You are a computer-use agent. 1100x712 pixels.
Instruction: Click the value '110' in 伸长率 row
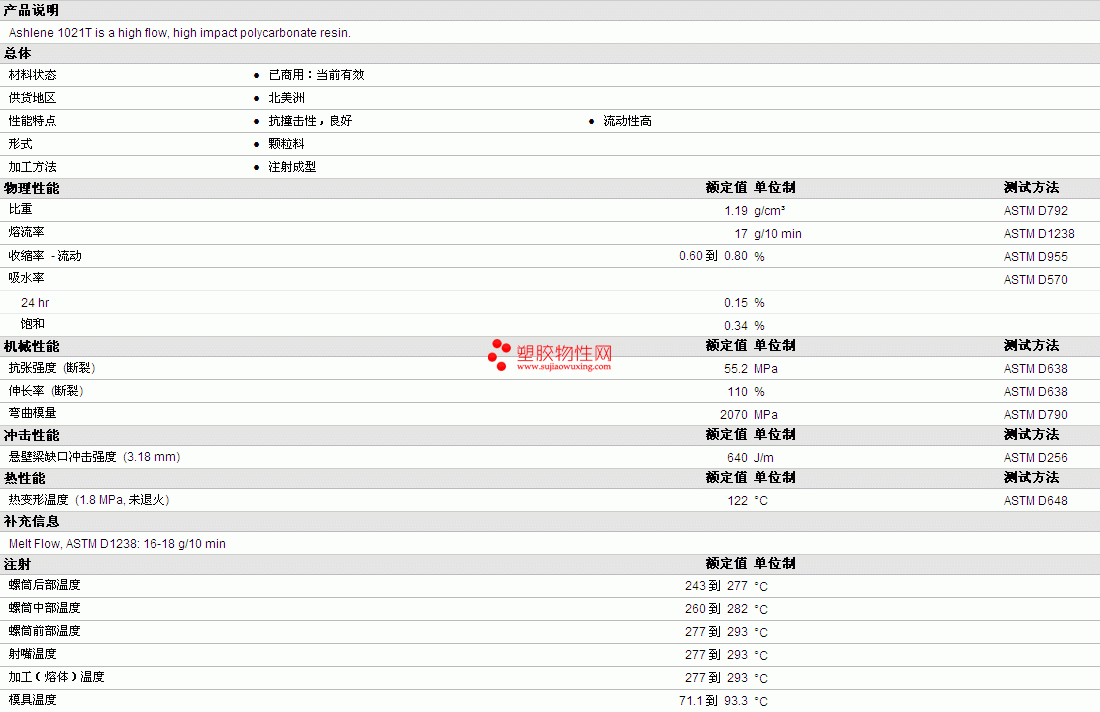(737, 392)
